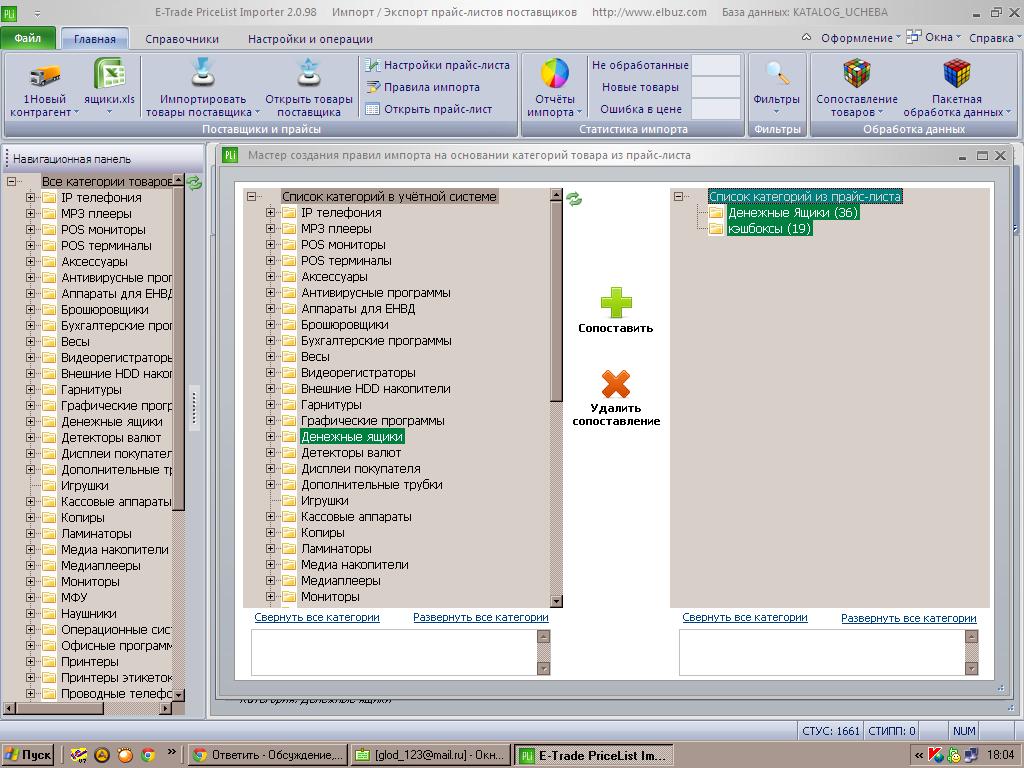Click Открыть товары поставщика icon
The width and height of the screenshot is (1024, 768).
coord(308,72)
